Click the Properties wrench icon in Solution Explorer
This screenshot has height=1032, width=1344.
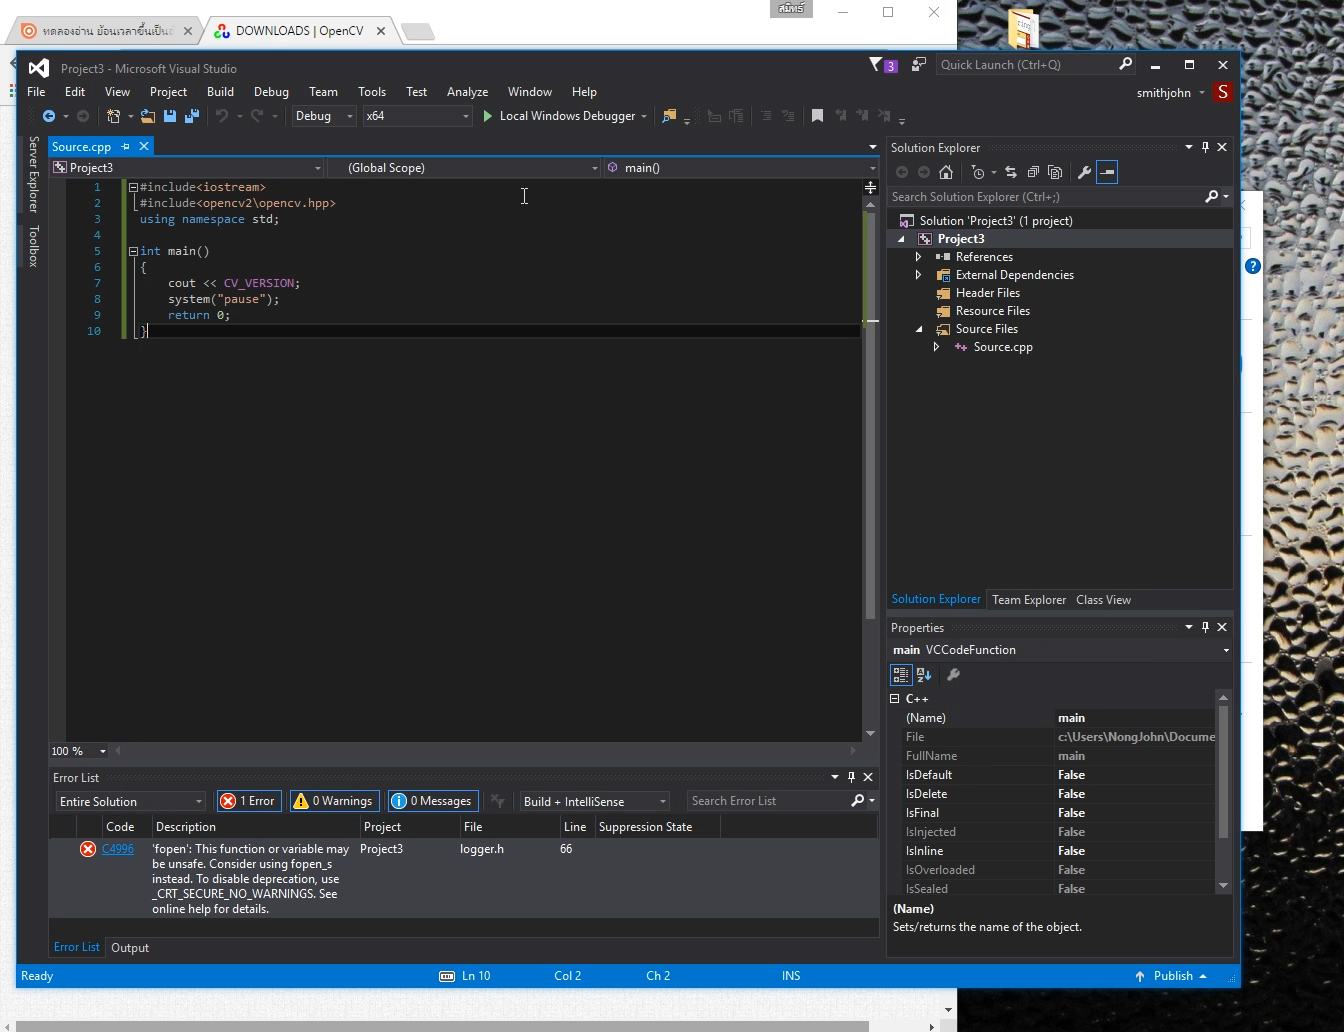pos(1085,172)
